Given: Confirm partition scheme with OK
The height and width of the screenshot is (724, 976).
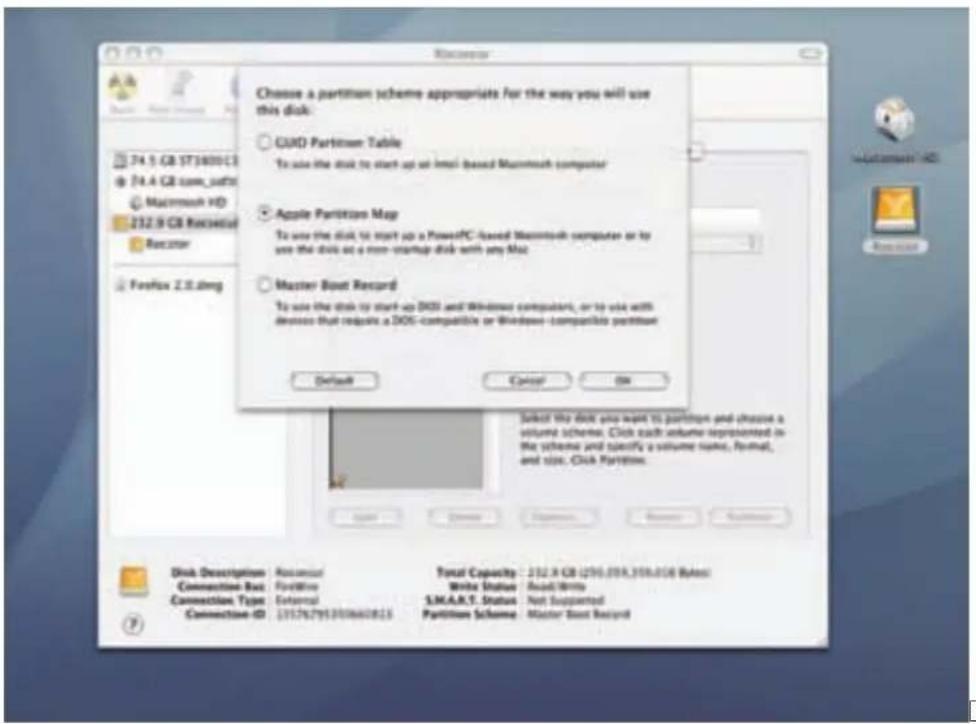Looking at the screenshot, I should click(624, 380).
